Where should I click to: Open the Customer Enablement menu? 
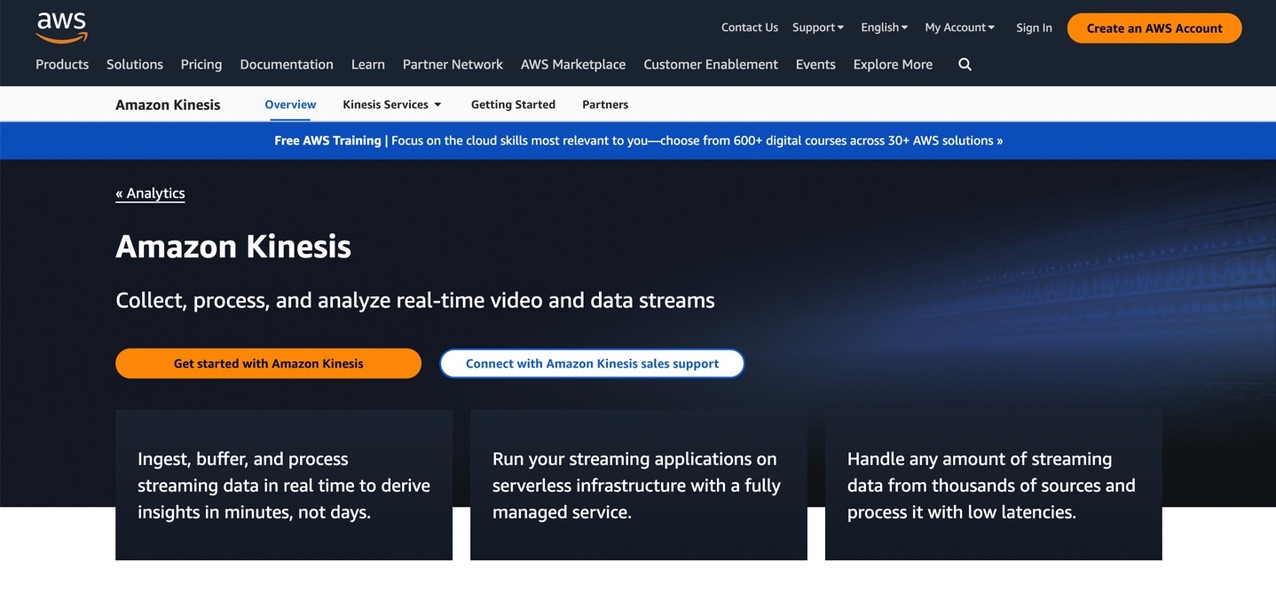click(x=711, y=64)
